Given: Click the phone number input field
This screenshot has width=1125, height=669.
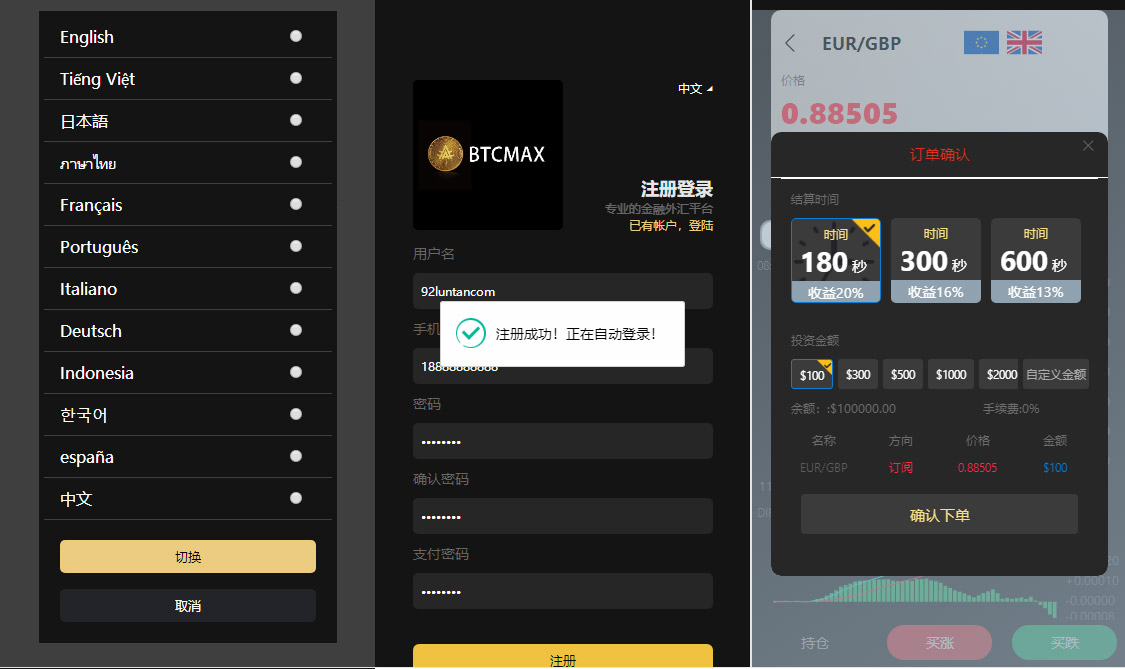Looking at the screenshot, I should [x=562, y=366].
